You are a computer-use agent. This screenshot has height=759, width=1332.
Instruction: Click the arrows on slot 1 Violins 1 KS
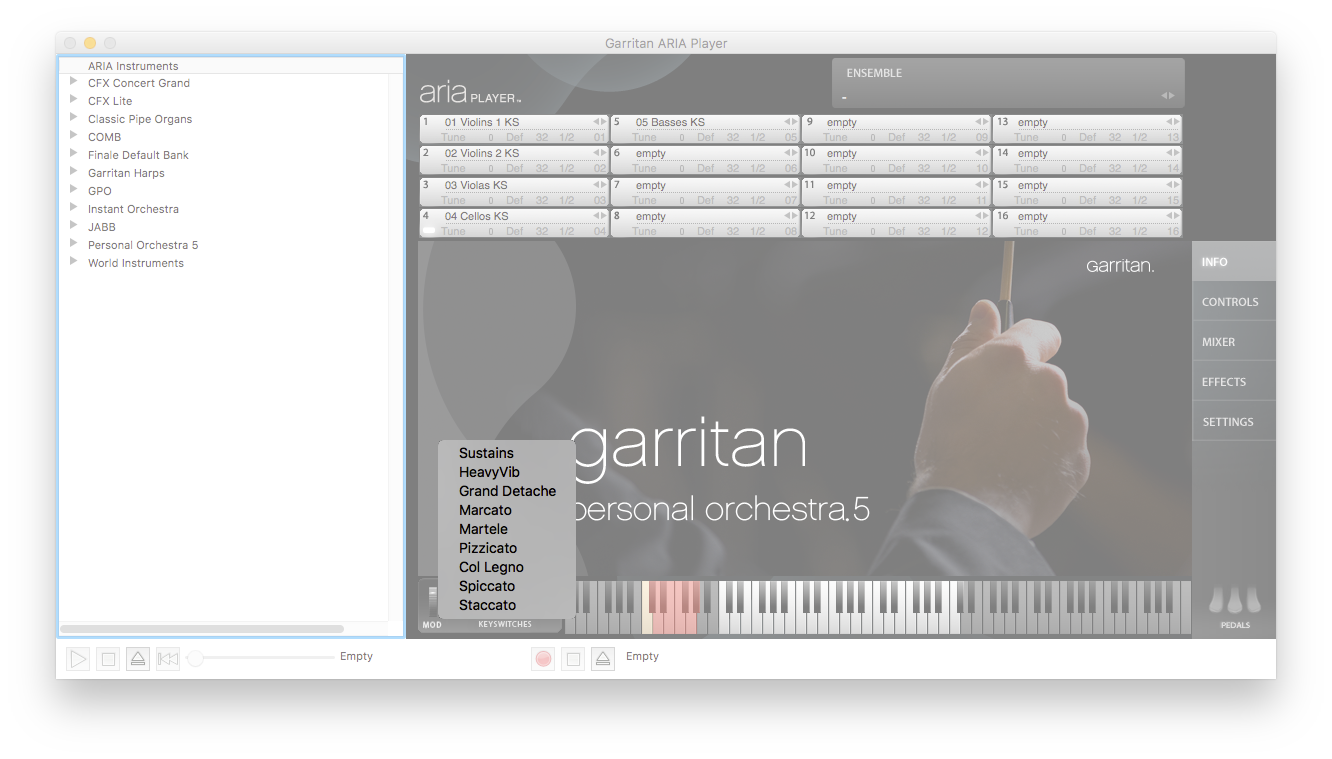600,122
